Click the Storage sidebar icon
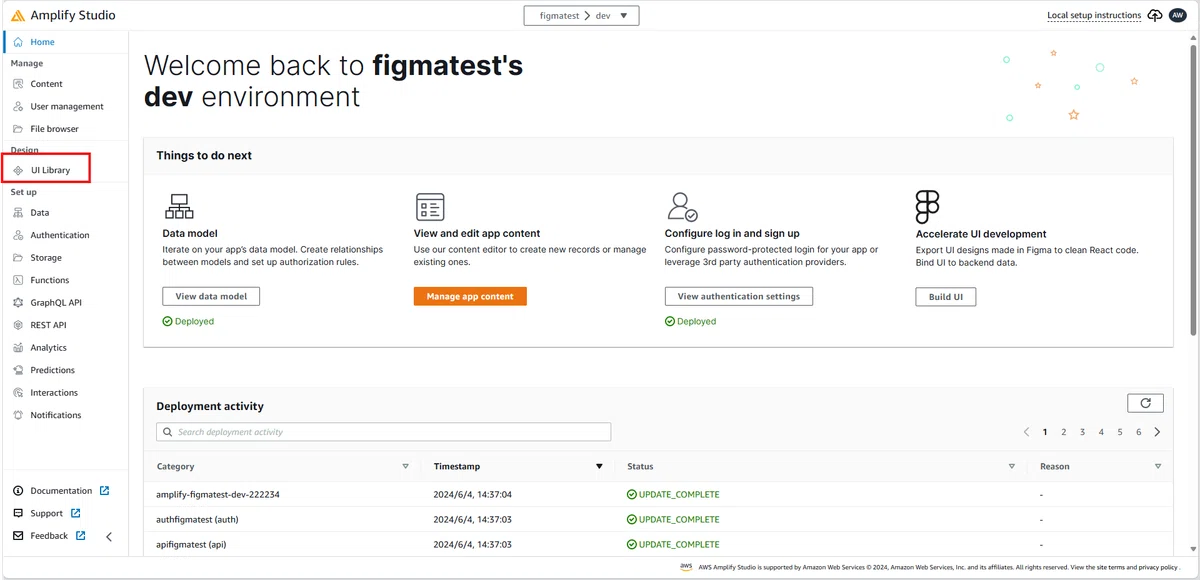Image resolution: width=1200 pixels, height=580 pixels. (x=18, y=258)
